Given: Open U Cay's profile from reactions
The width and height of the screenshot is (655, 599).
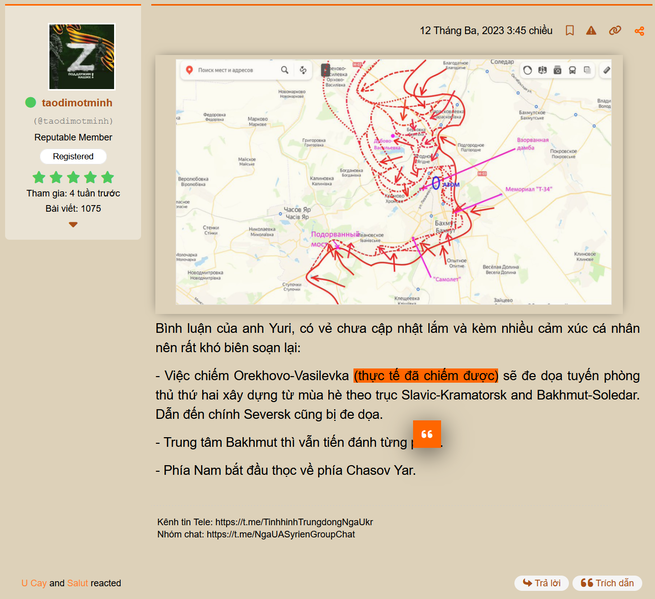Looking at the screenshot, I should (x=34, y=583).
